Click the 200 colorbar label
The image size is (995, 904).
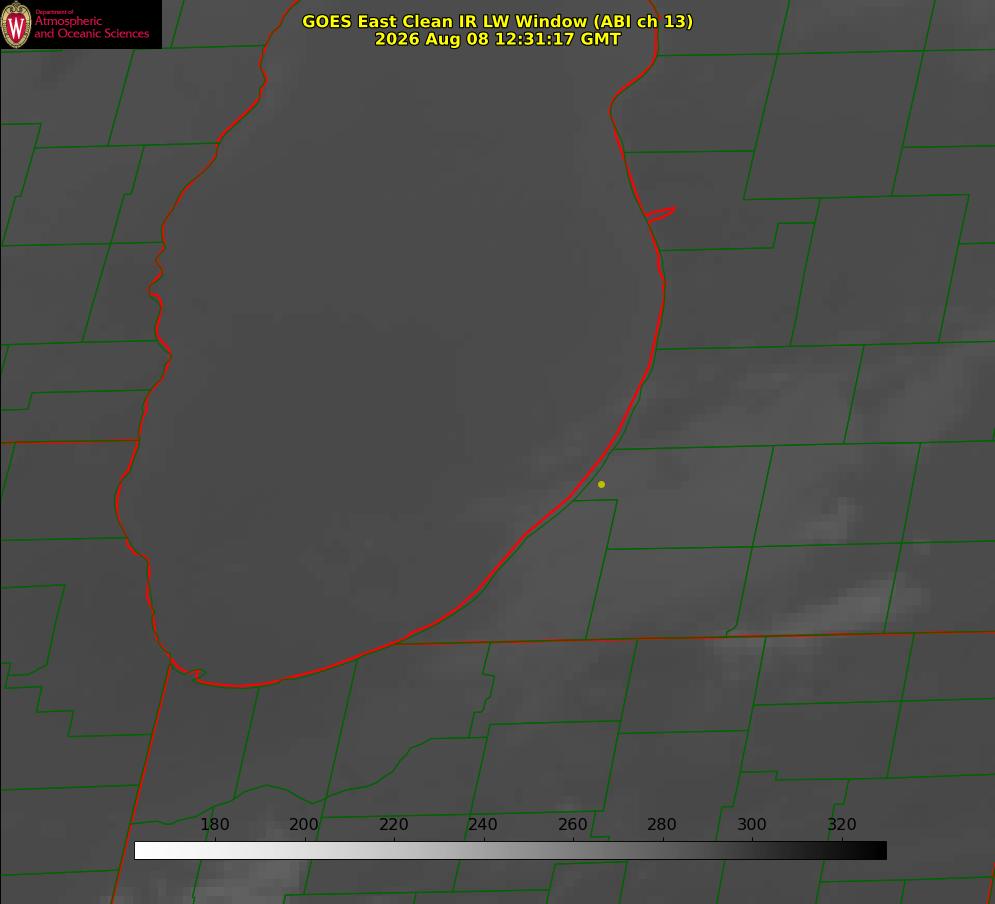click(x=304, y=824)
